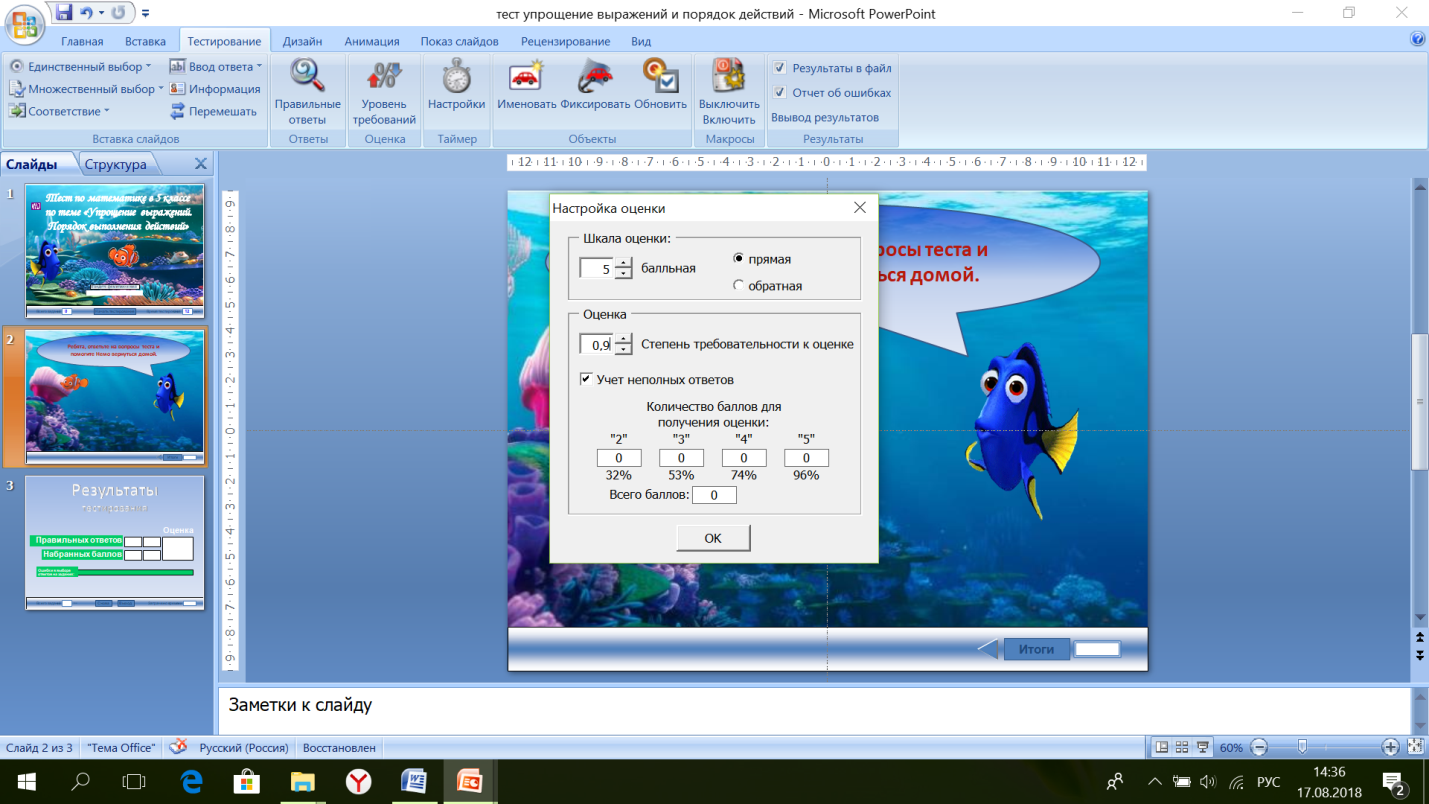Open Ввод ответа dropdown
The image size is (1429, 804).
(216, 67)
